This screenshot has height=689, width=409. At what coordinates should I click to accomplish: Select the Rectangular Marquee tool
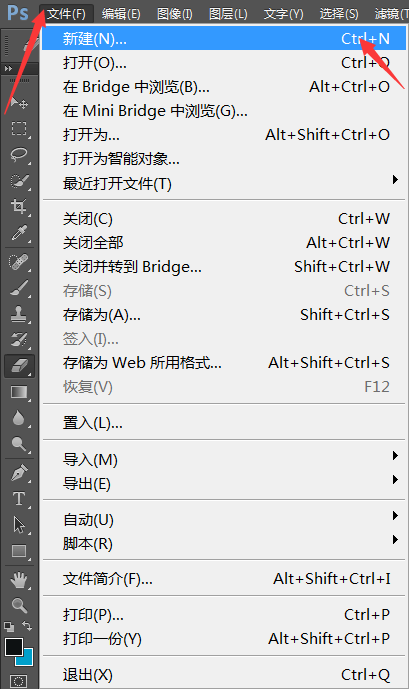[19, 129]
